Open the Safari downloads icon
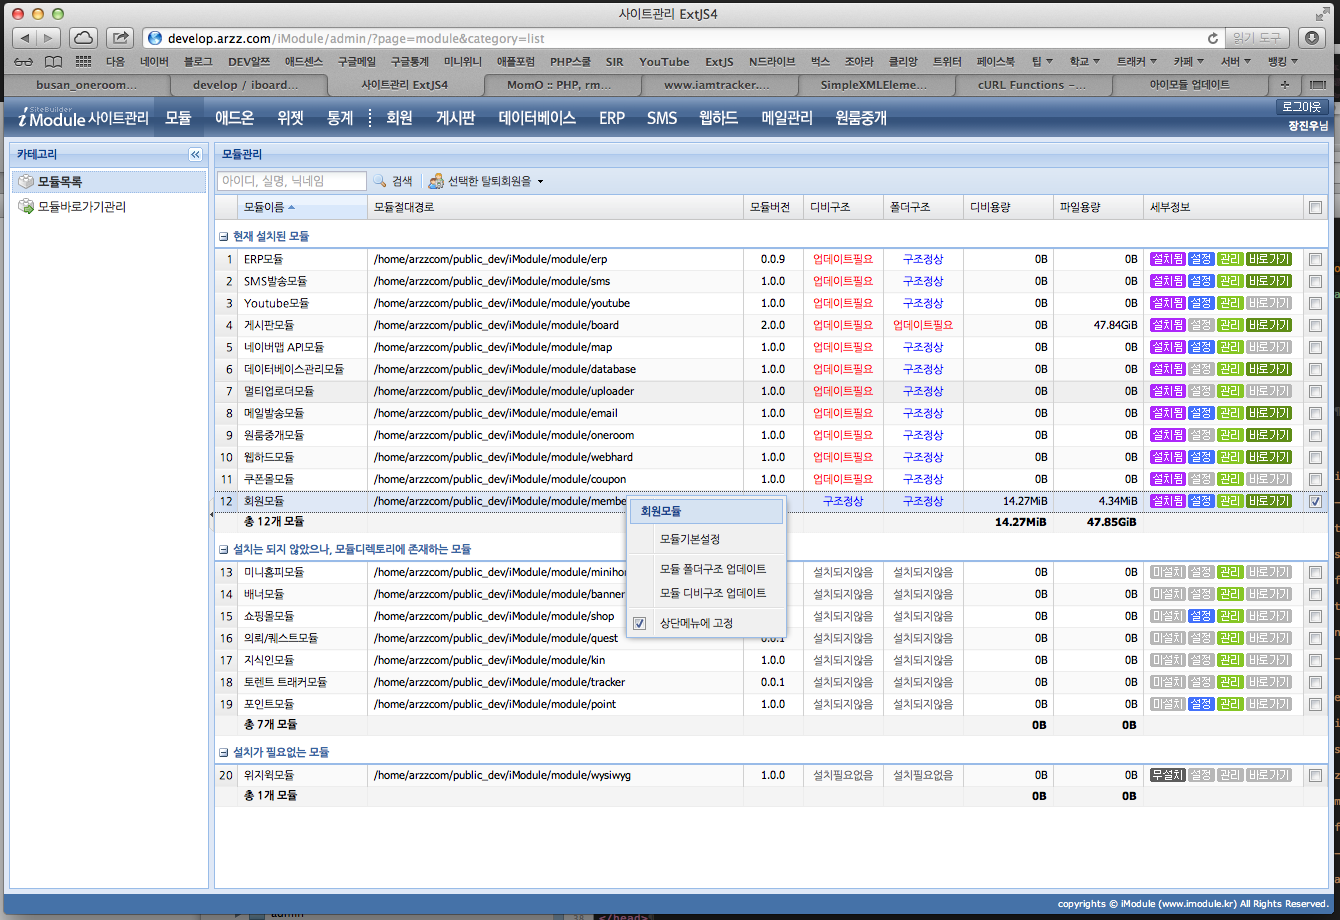 point(1312,38)
